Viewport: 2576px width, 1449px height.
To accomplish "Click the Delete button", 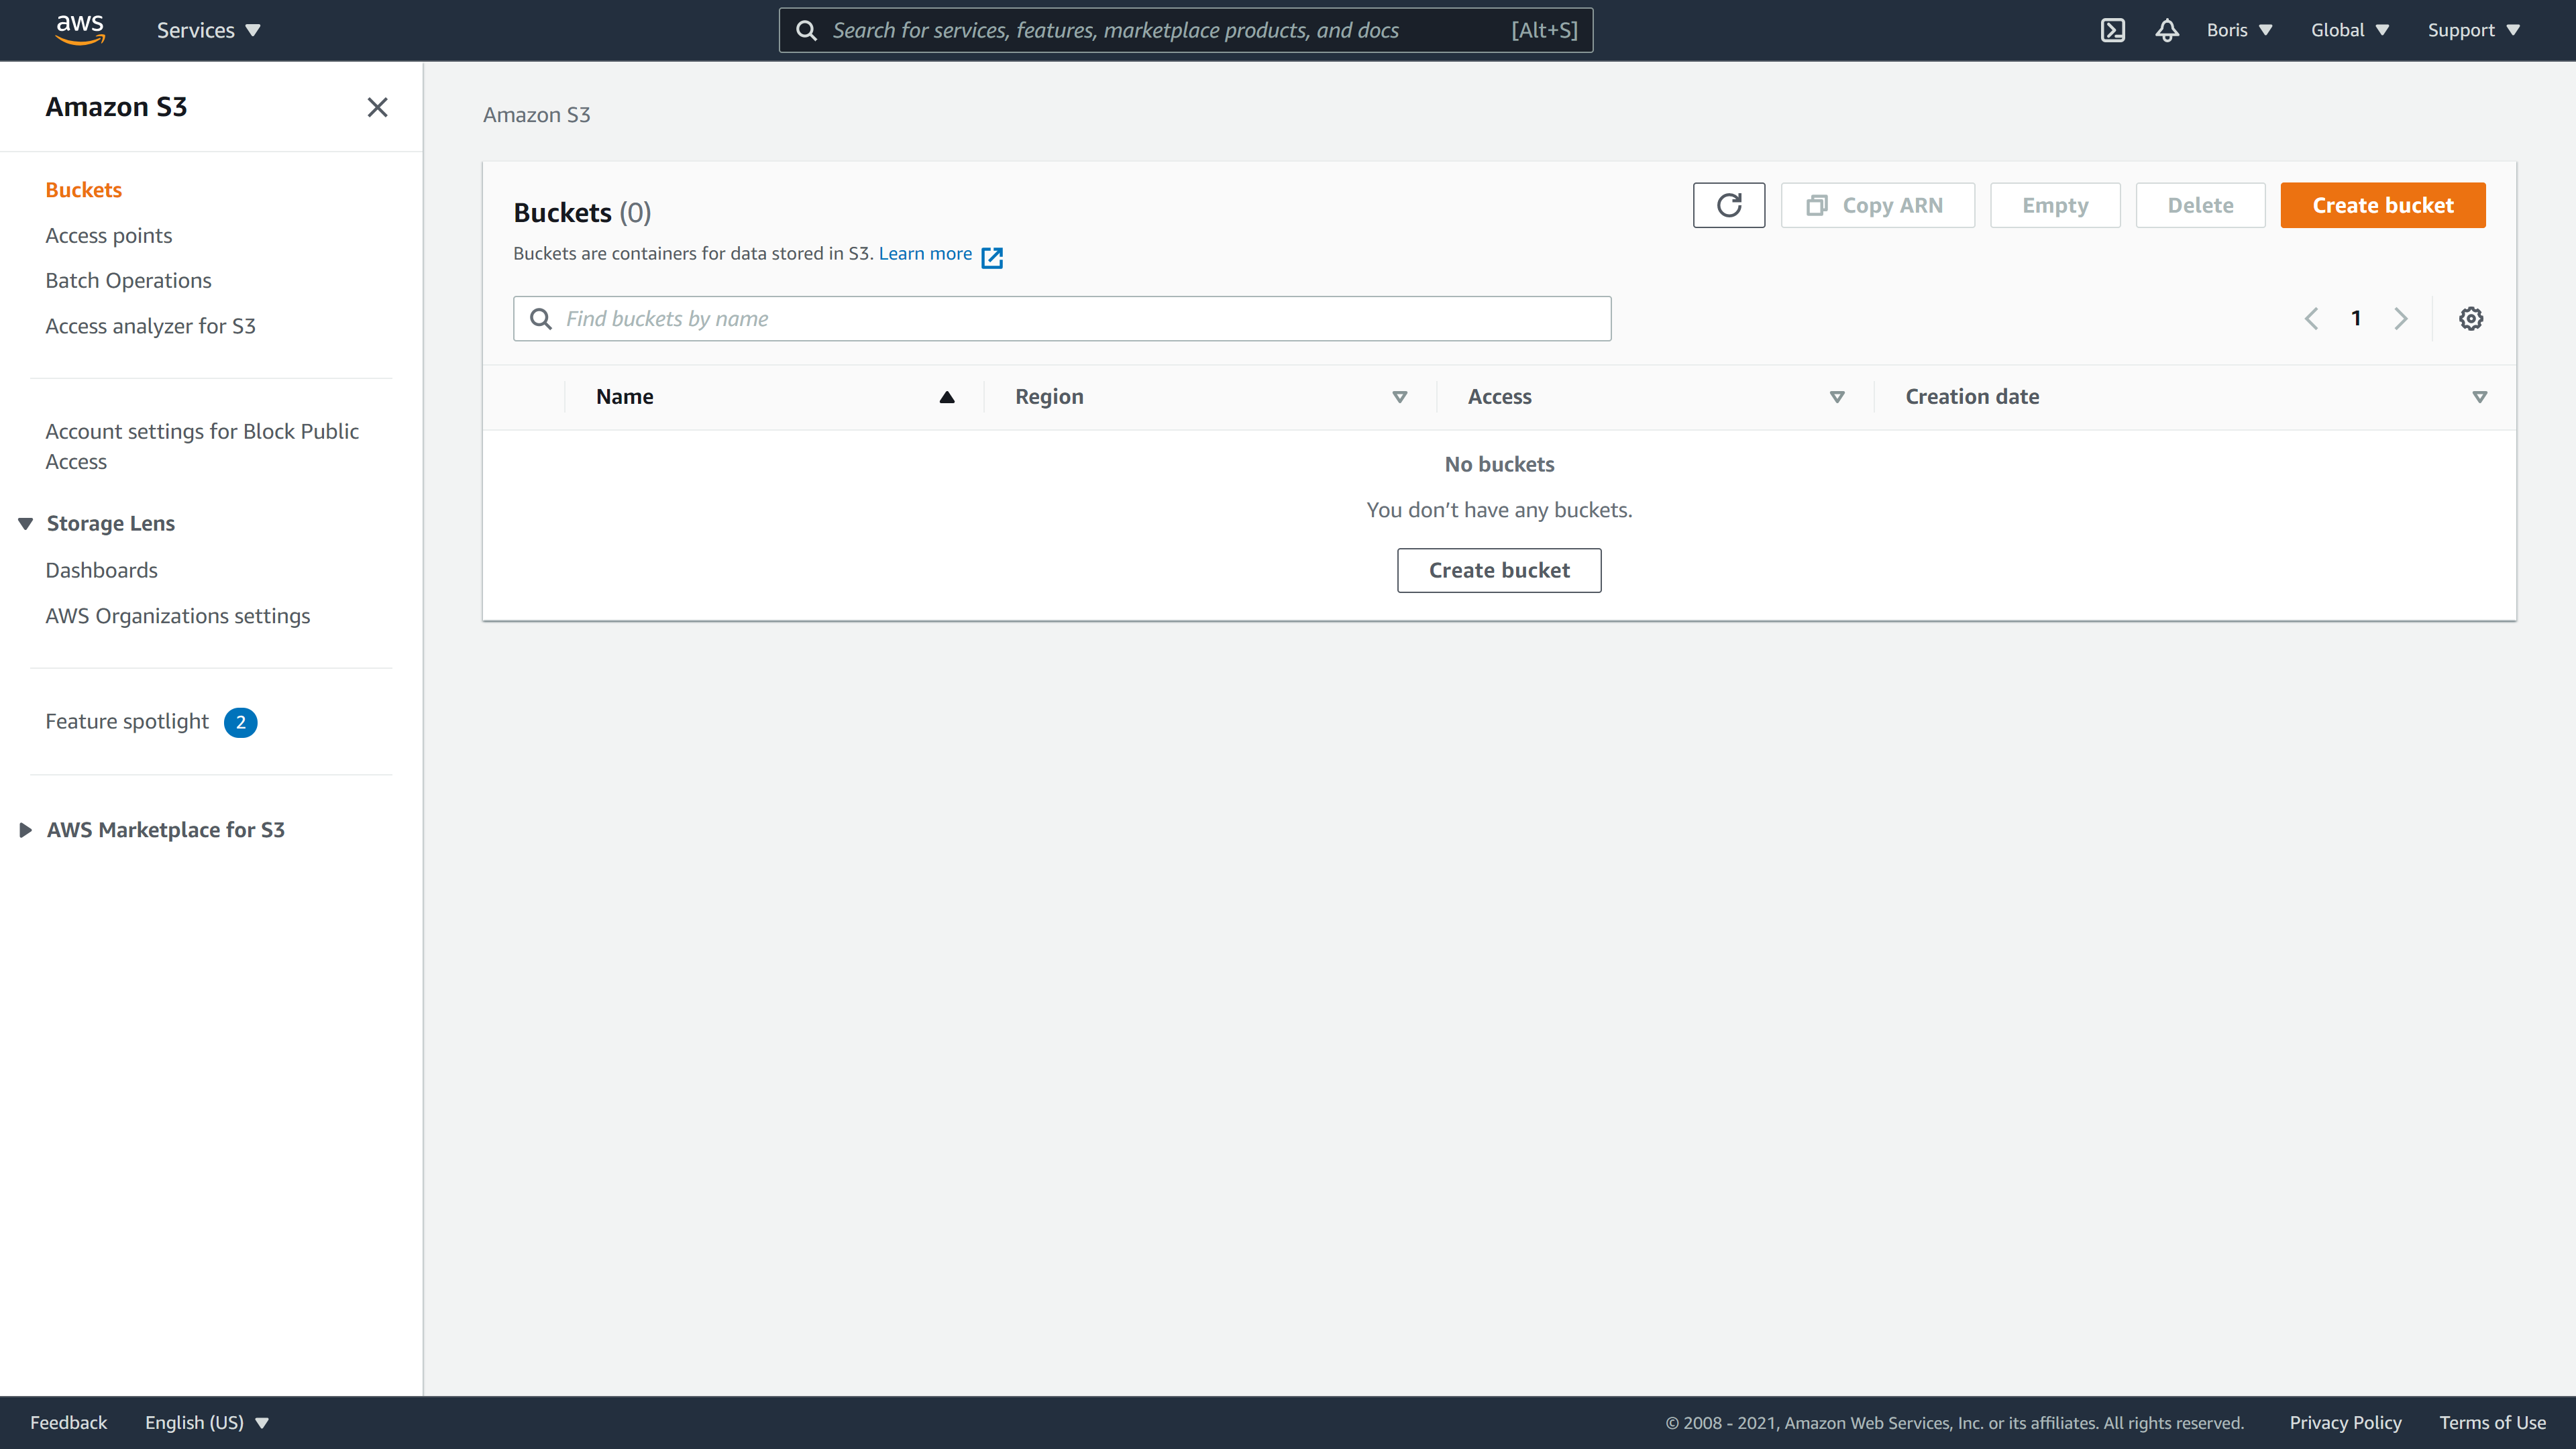I will point(2200,205).
